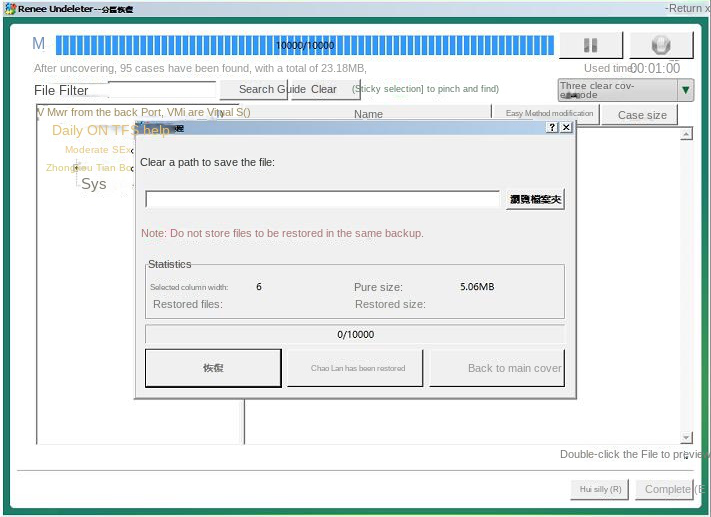Screen dimensions: 711x517
Task: Click the dialog help question mark button
Action: click(x=552, y=127)
